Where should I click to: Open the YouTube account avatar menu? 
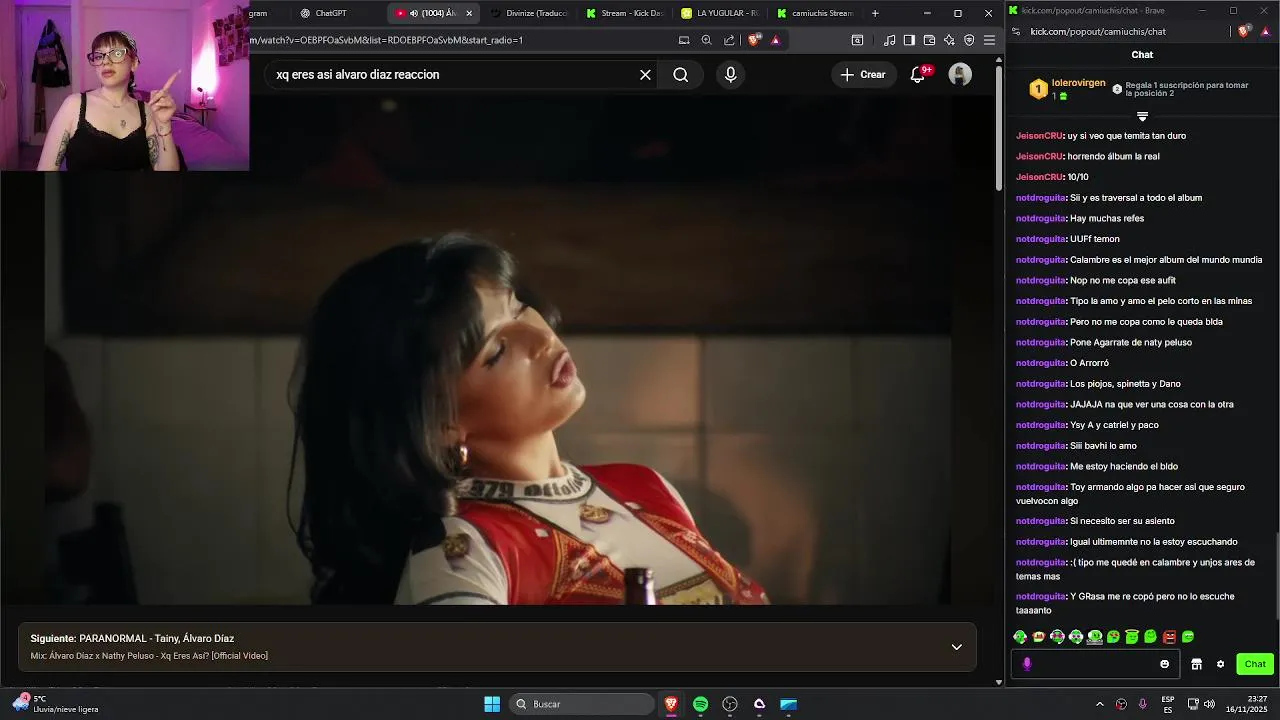coord(960,75)
